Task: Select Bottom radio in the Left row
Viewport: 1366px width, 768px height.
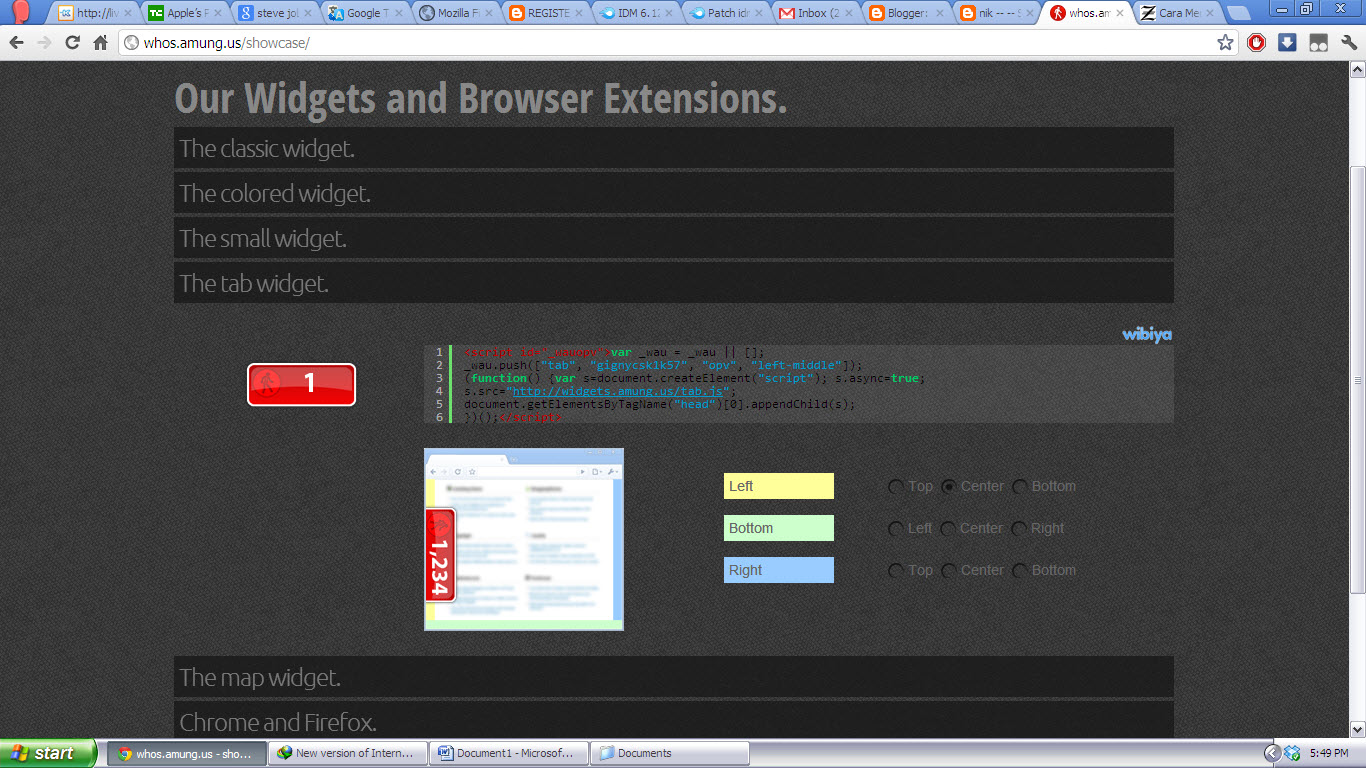Action: pyautogui.click(x=1019, y=487)
